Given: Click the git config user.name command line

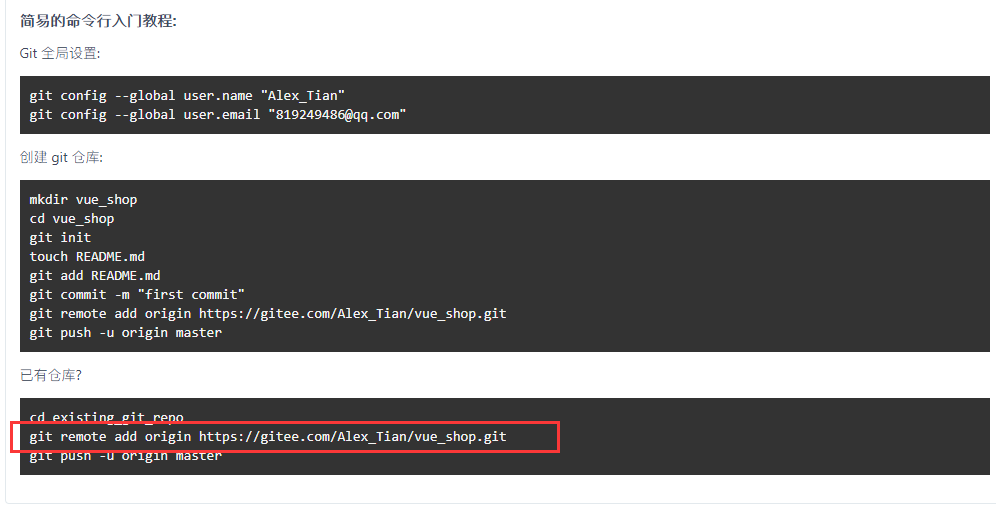Looking at the screenshot, I should pyautogui.click(x=187, y=96).
